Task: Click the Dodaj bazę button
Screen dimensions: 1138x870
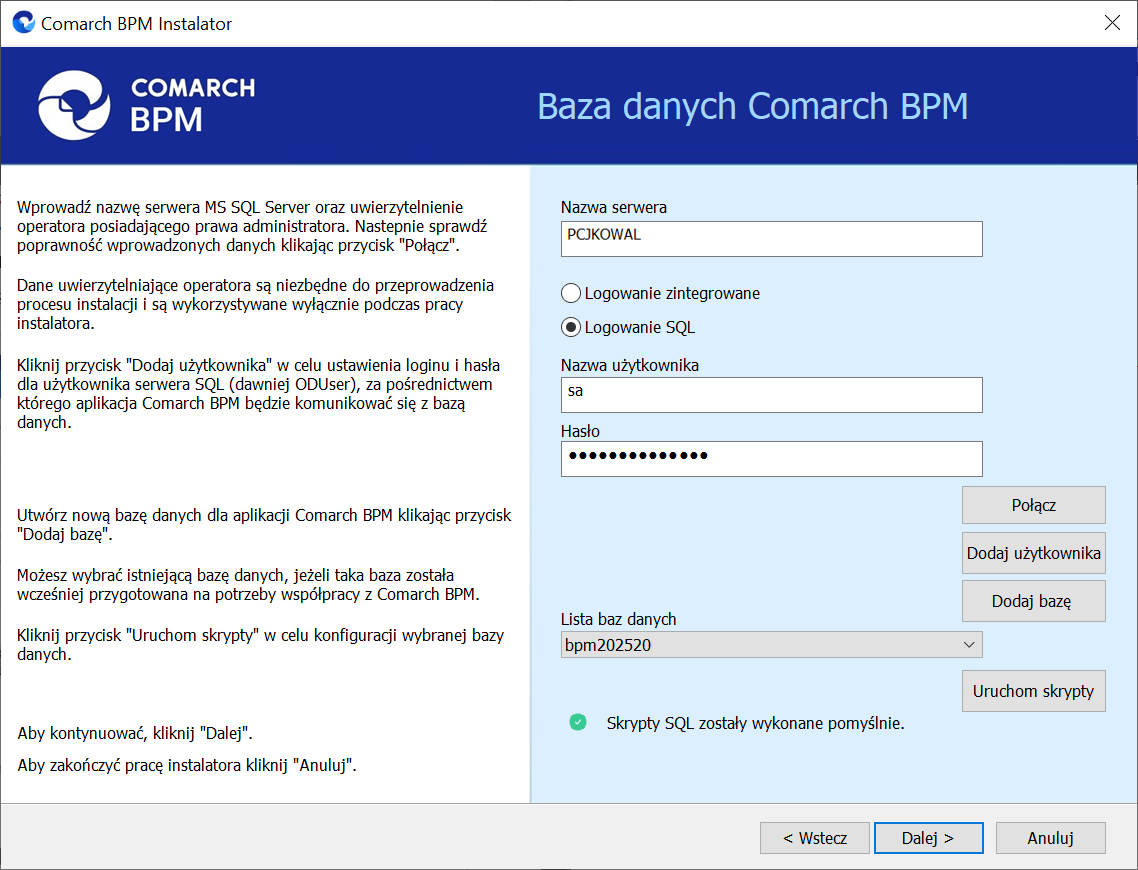Action: pos(1033,601)
